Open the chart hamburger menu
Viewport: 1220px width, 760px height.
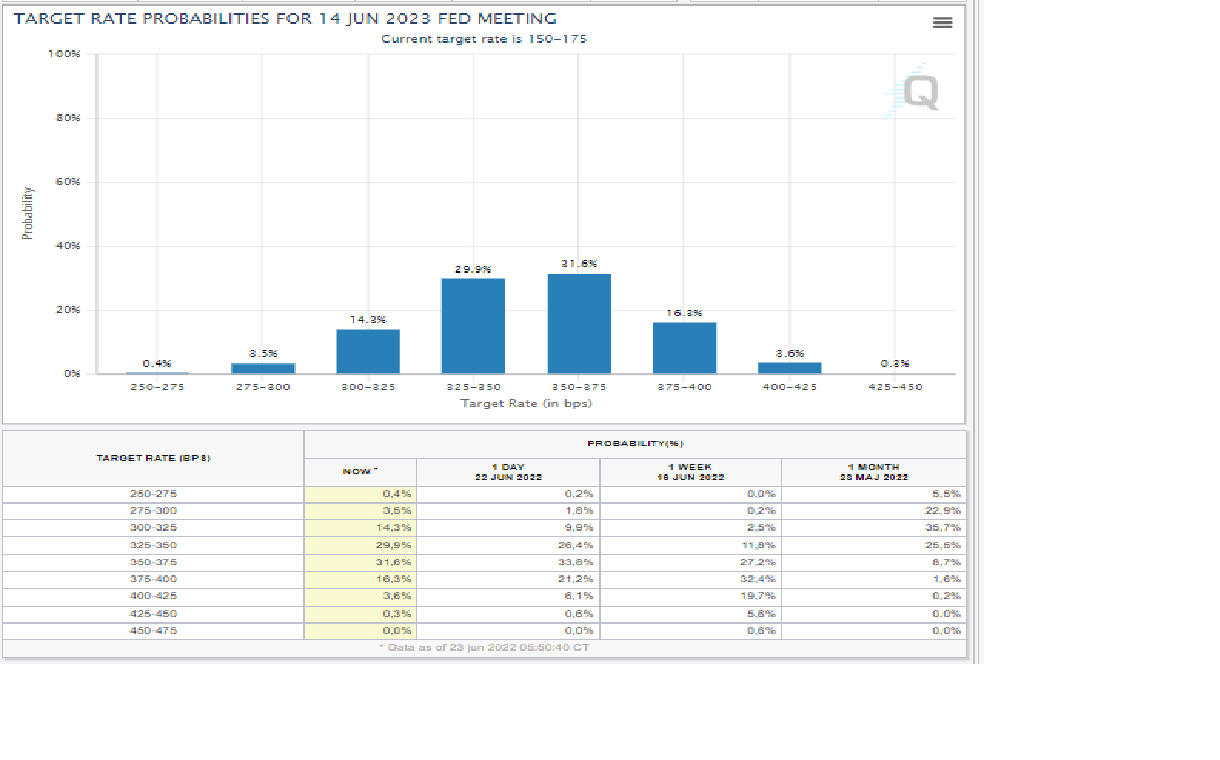942,22
